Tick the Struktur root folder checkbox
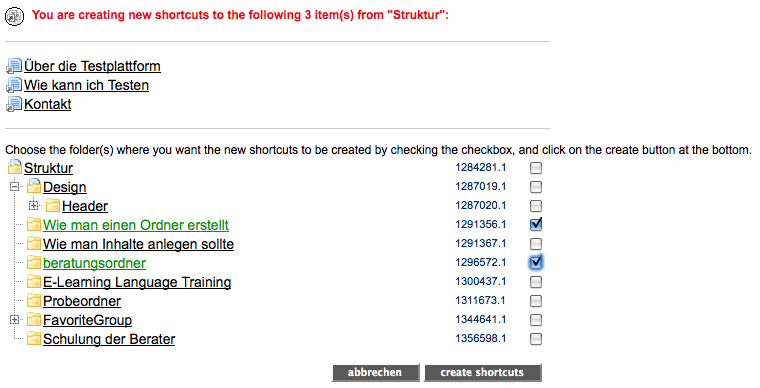760x388 pixels. pyautogui.click(x=536, y=168)
